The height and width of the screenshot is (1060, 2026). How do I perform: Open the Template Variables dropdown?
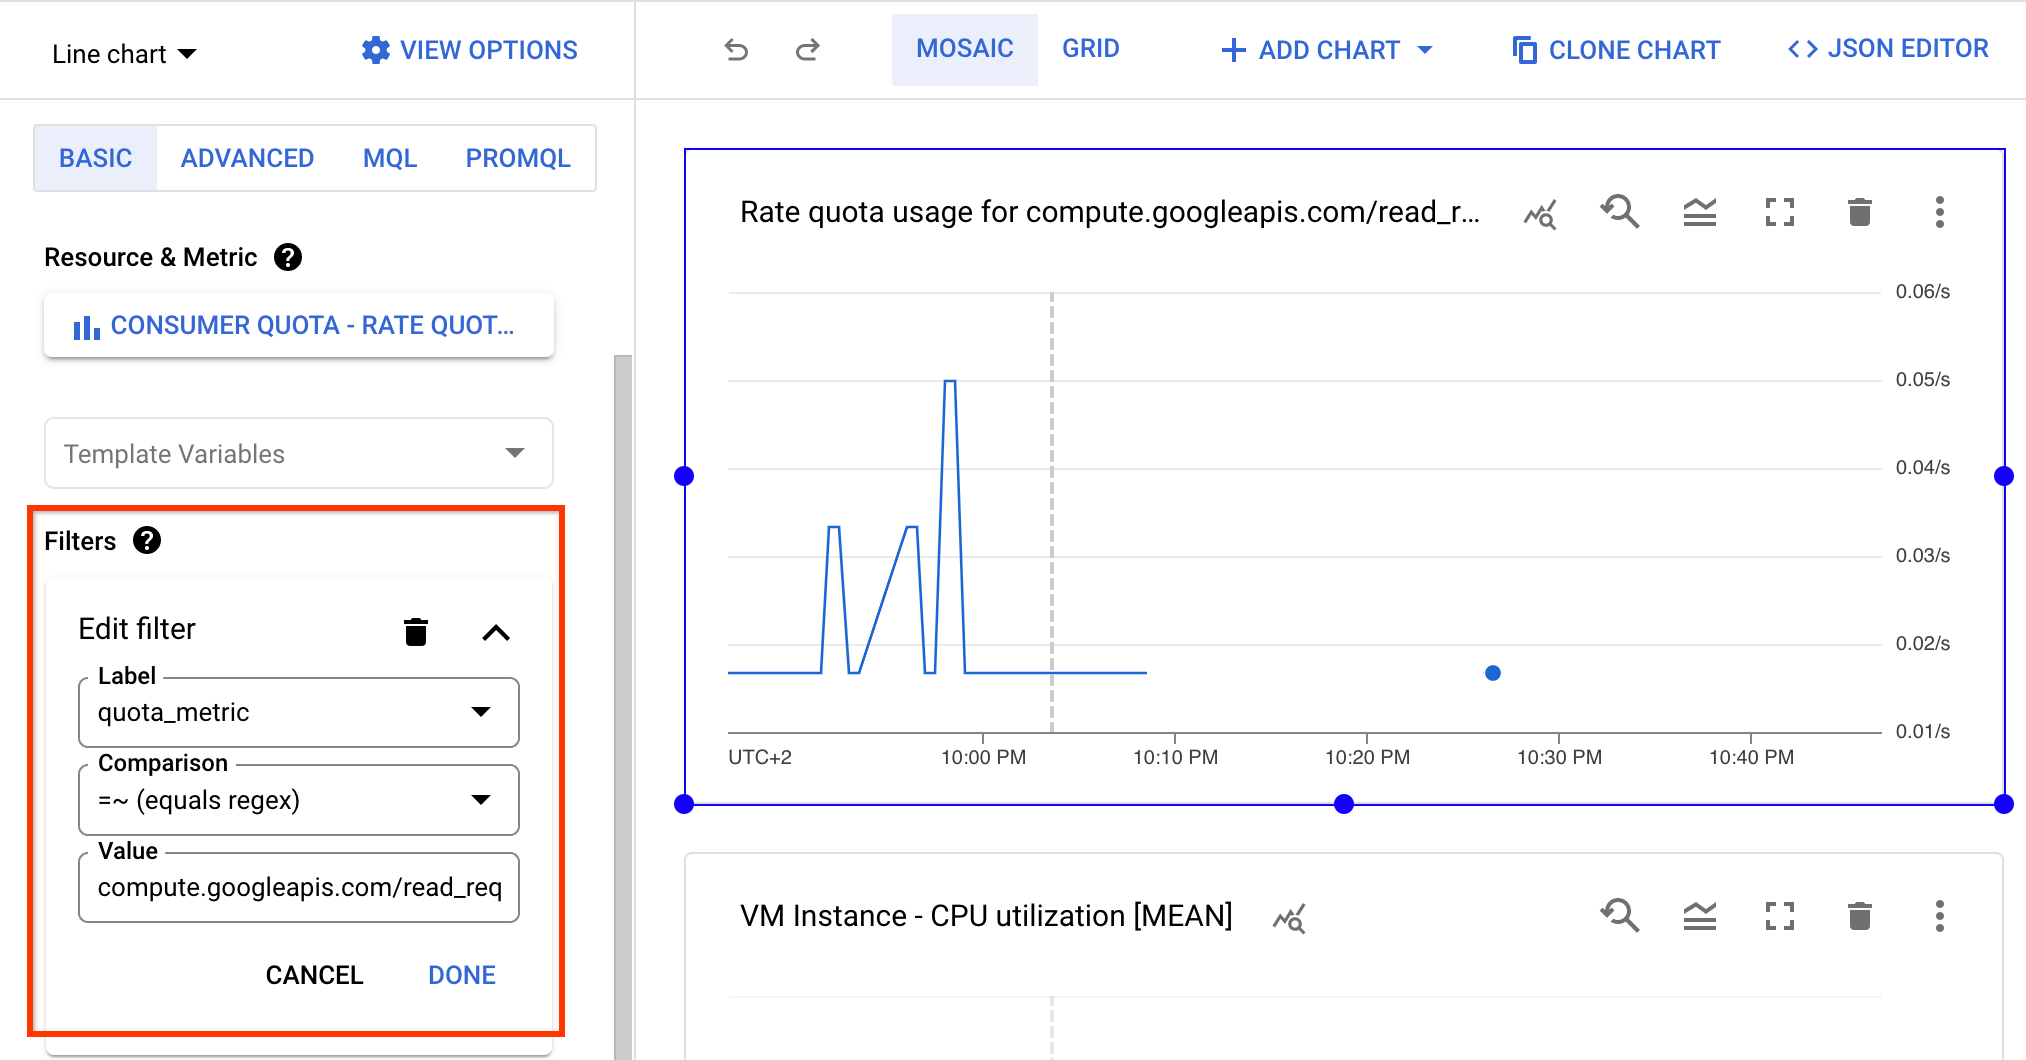tap(515, 453)
